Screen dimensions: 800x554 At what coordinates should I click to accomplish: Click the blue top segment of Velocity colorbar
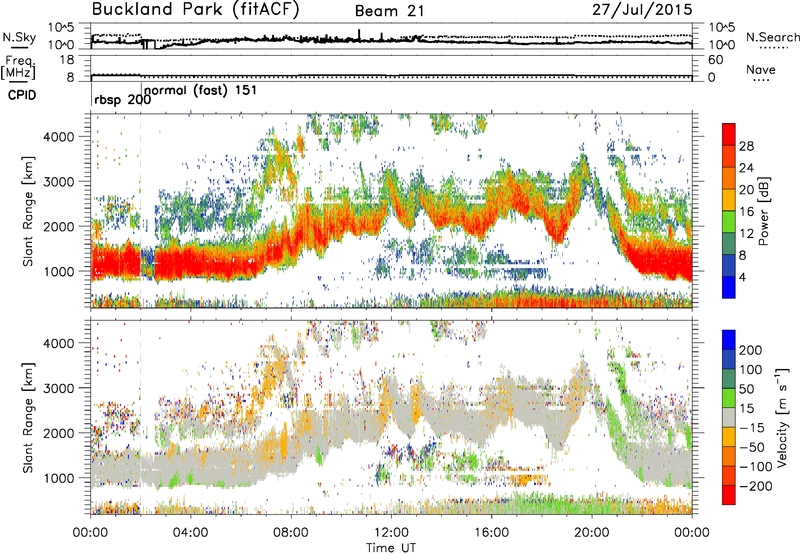coord(729,340)
